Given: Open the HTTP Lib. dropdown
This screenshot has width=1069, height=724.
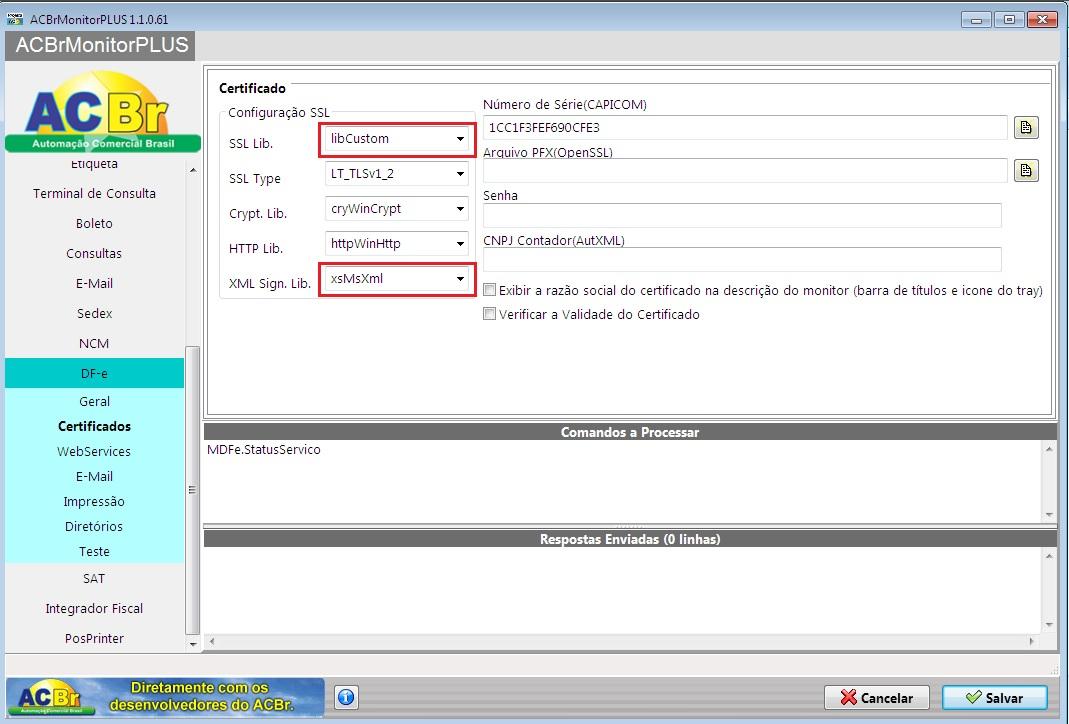Looking at the screenshot, I should click(x=397, y=243).
